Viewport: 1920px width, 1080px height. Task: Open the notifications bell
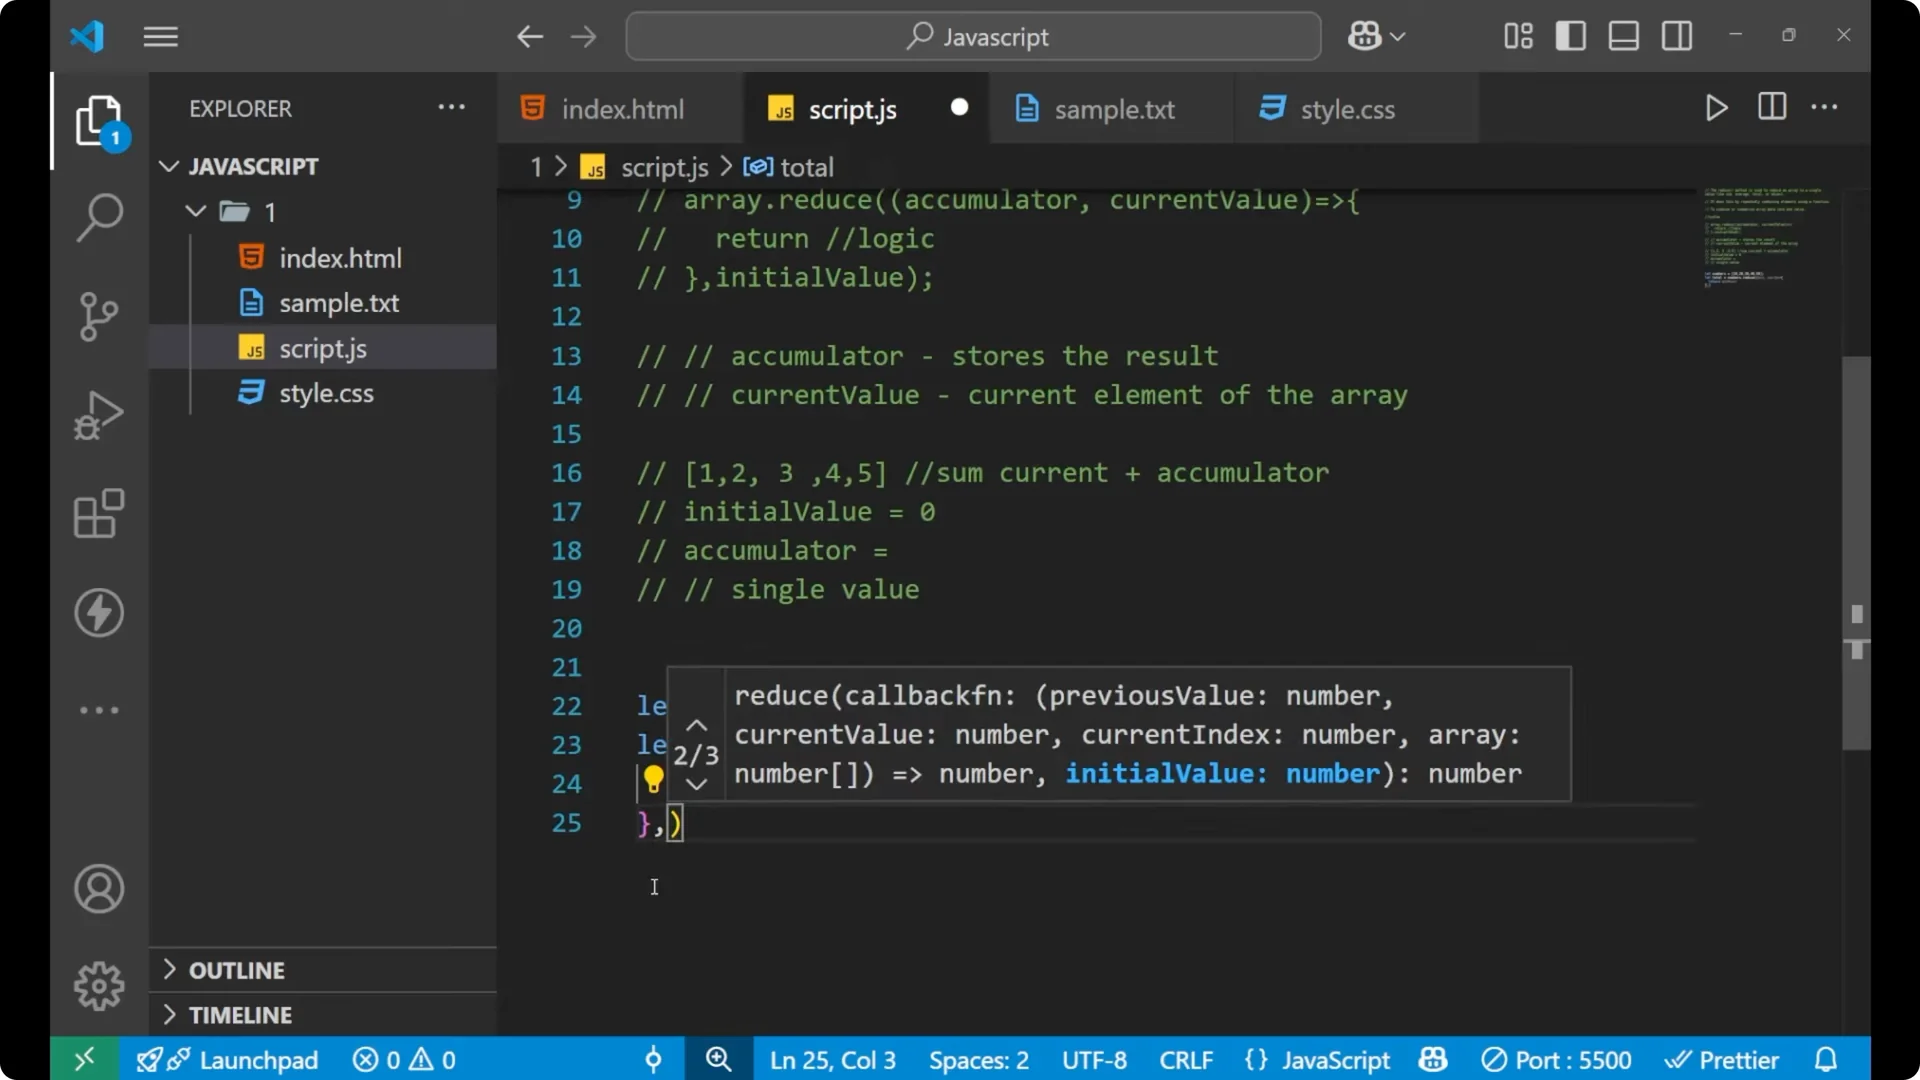coord(1827,1059)
